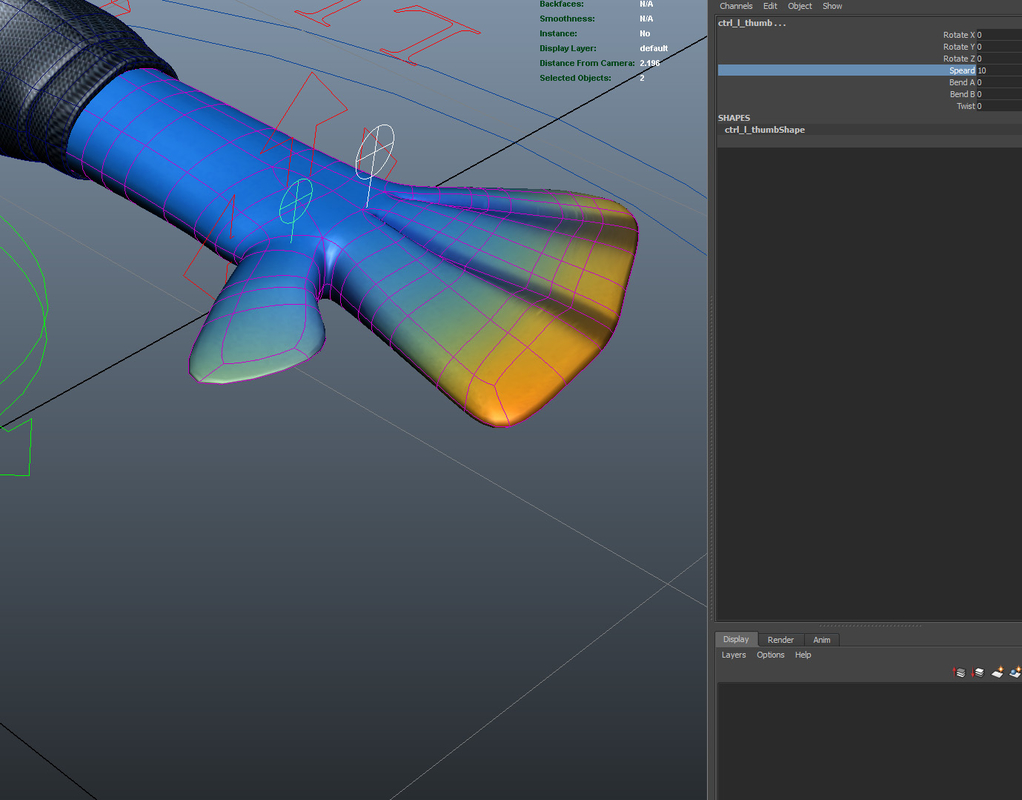Select the white circular control in viewport
The image size is (1022, 800).
pyautogui.click(x=376, y=153)
